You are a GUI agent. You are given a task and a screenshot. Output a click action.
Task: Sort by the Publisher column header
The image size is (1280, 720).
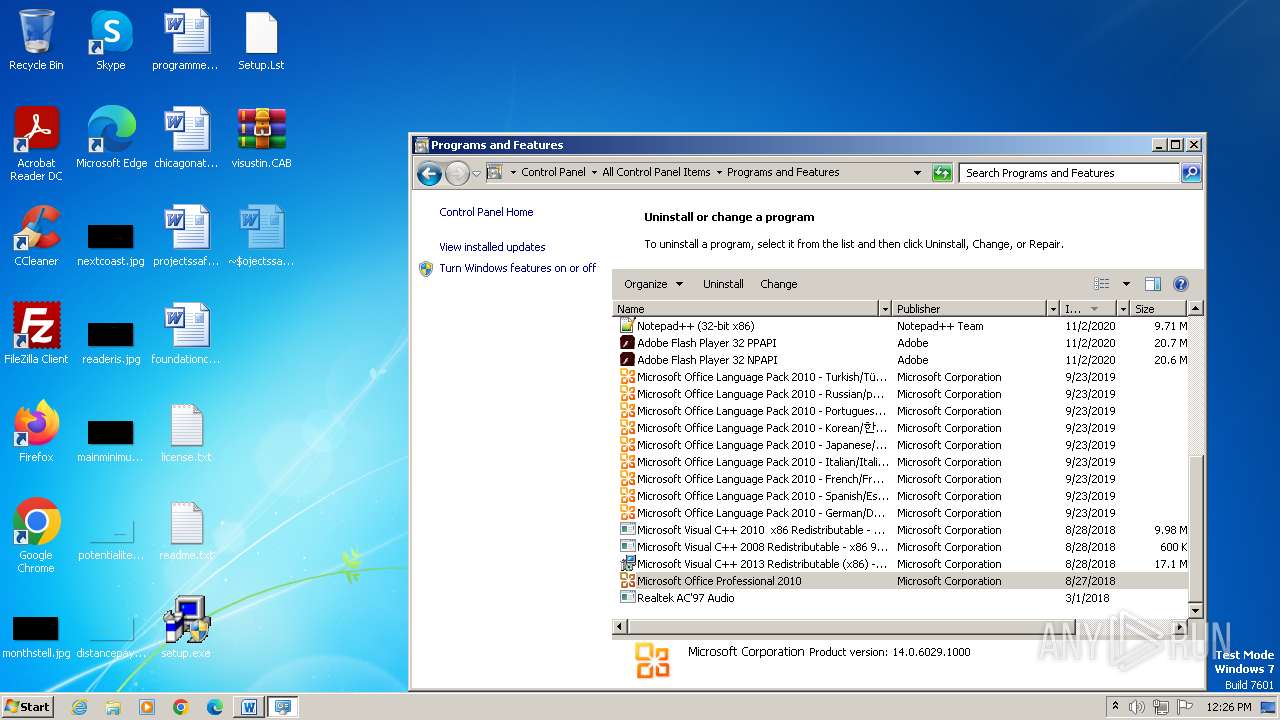tap(969, 309)
